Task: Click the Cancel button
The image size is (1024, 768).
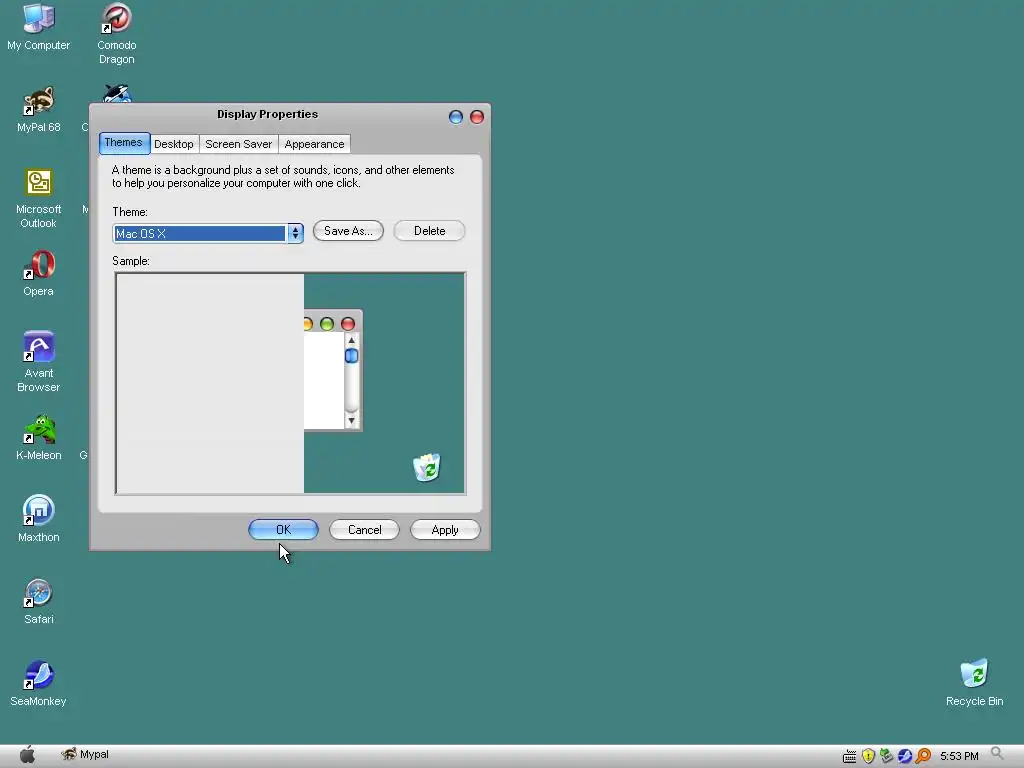Action: tap(364, 530)
